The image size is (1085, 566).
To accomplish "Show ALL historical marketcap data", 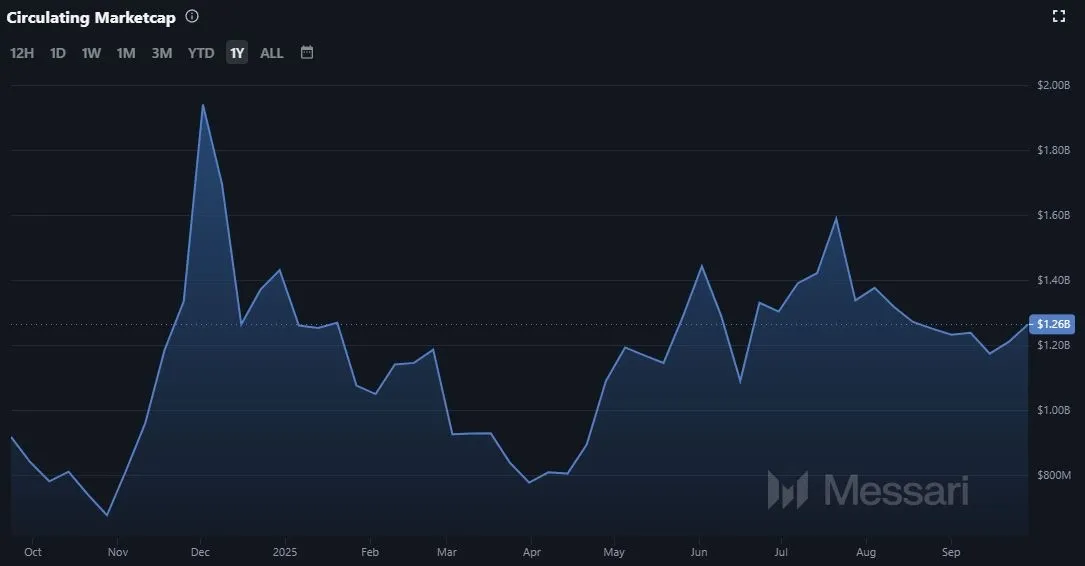I will [x=272, y=53].
